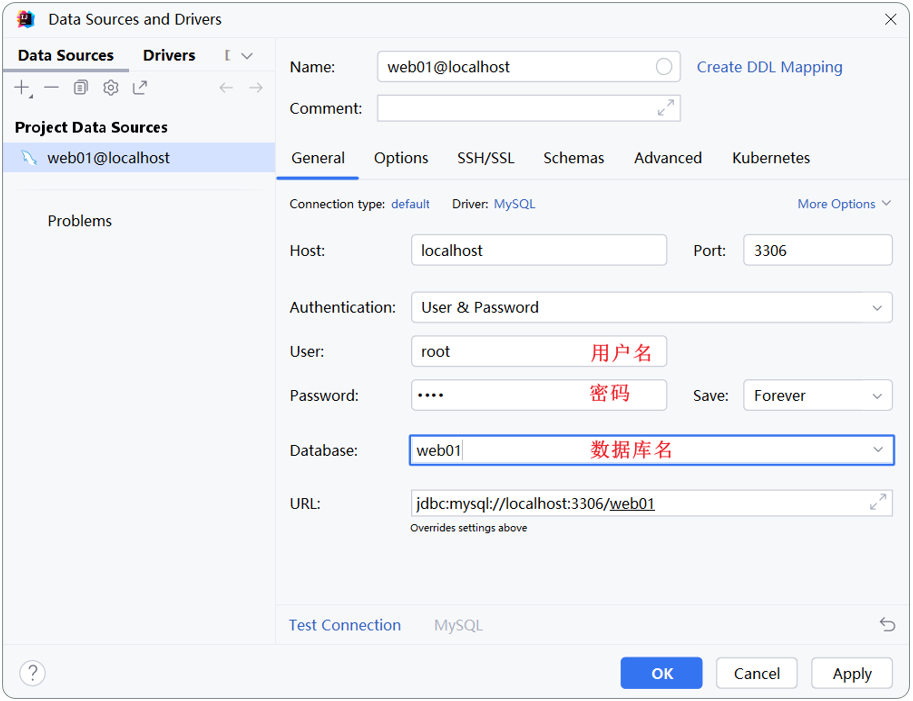Click the Duplicate data source icon

[x=80, y=88]
